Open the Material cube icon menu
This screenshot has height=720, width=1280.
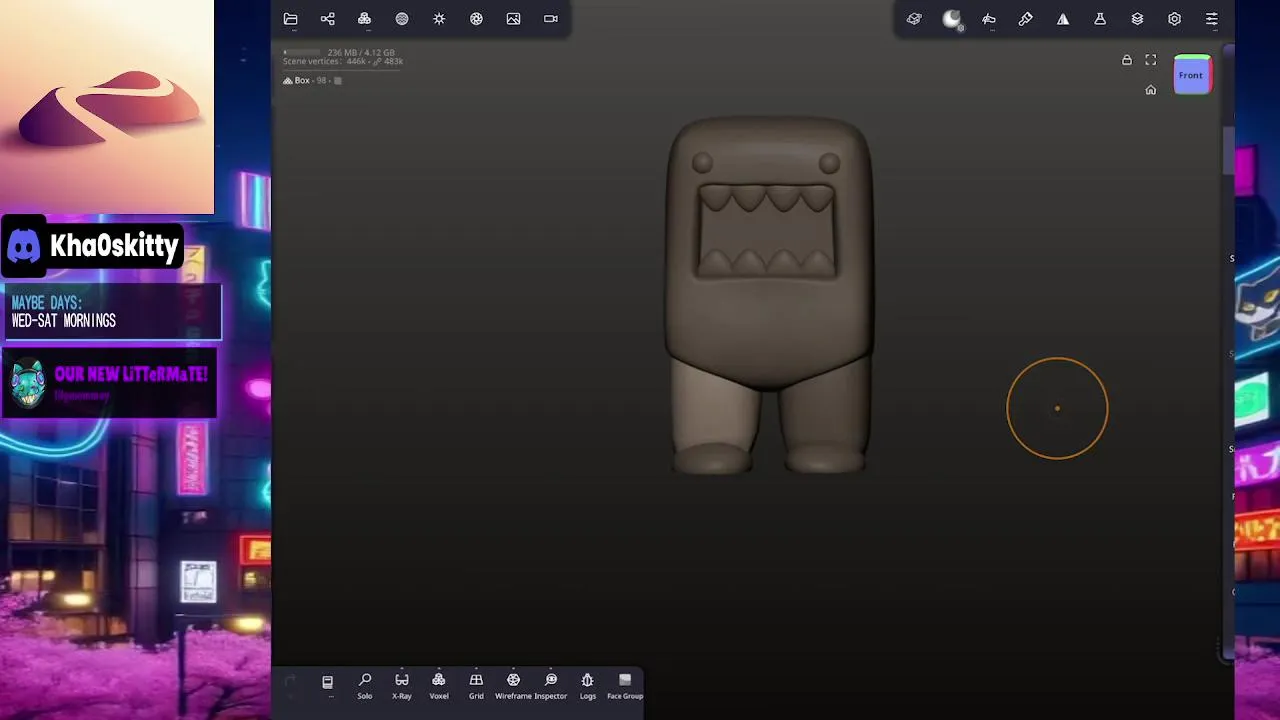(914, 19)
